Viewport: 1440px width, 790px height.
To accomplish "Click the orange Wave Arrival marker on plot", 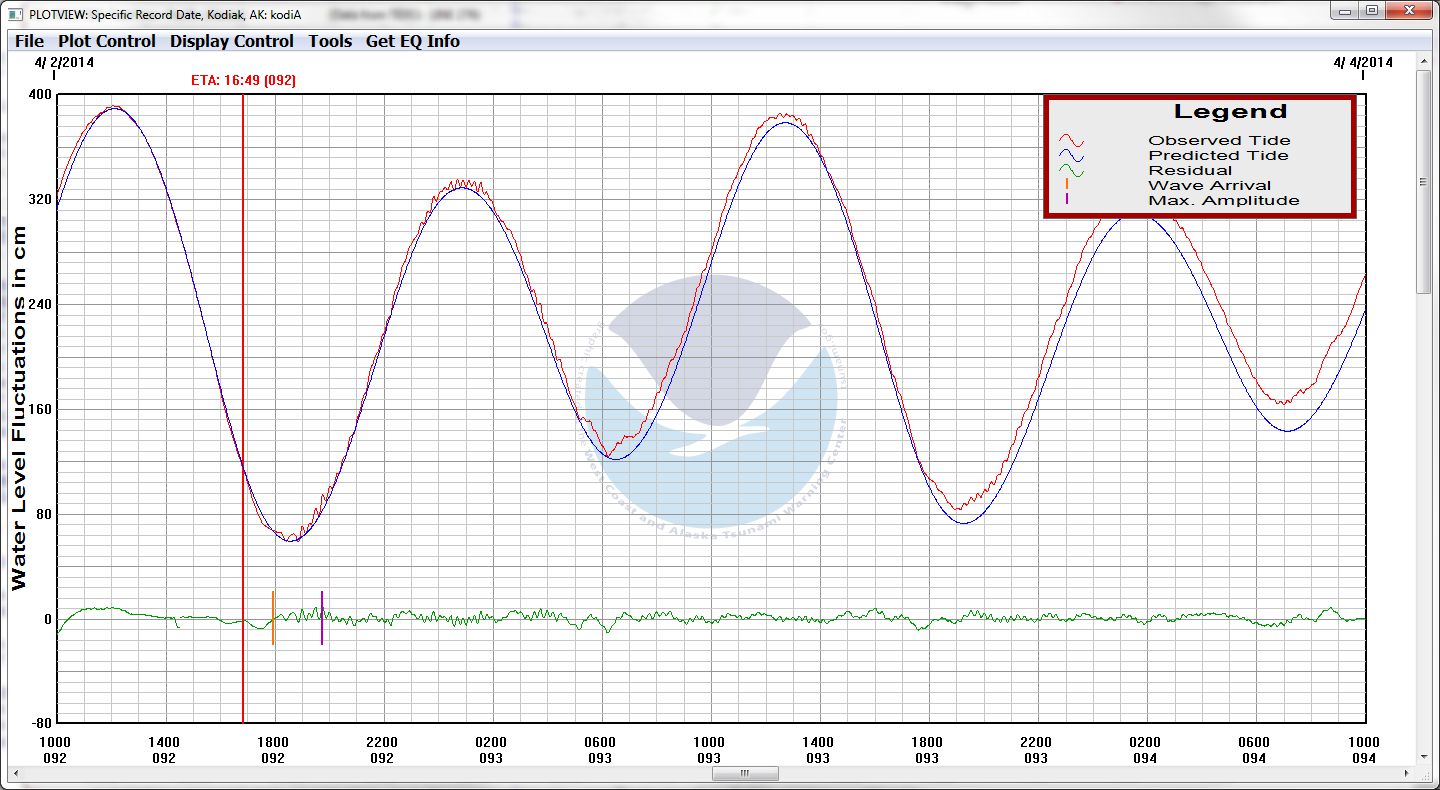I will coord(272,618).
